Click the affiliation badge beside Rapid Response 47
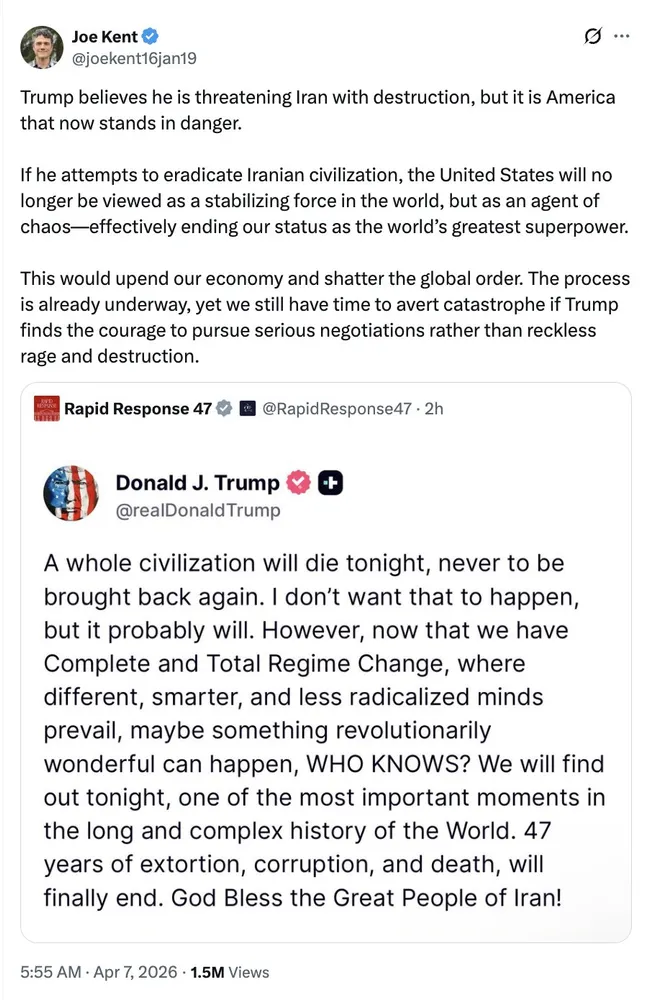Image resolution: width=645 pixels, height=1000 pixels. [x=248, y=408]
